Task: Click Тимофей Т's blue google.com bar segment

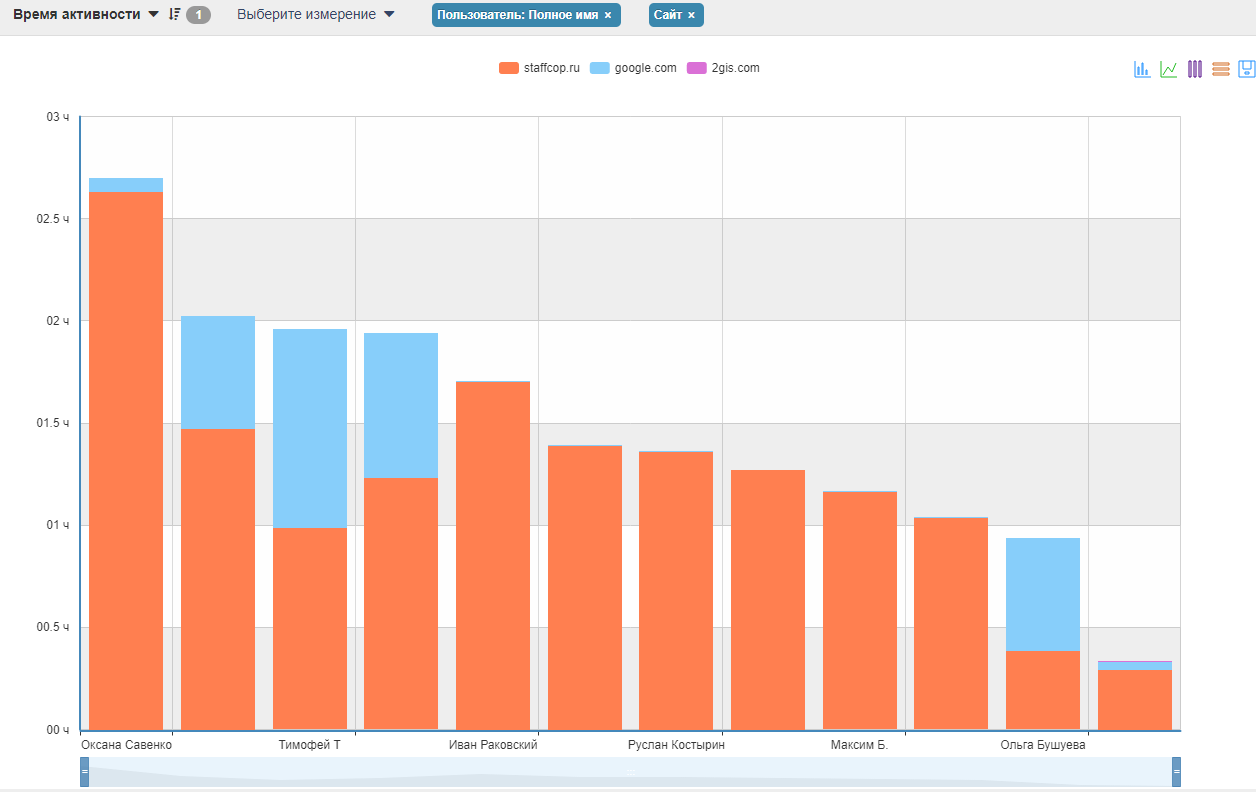Action: pos(310,428)
